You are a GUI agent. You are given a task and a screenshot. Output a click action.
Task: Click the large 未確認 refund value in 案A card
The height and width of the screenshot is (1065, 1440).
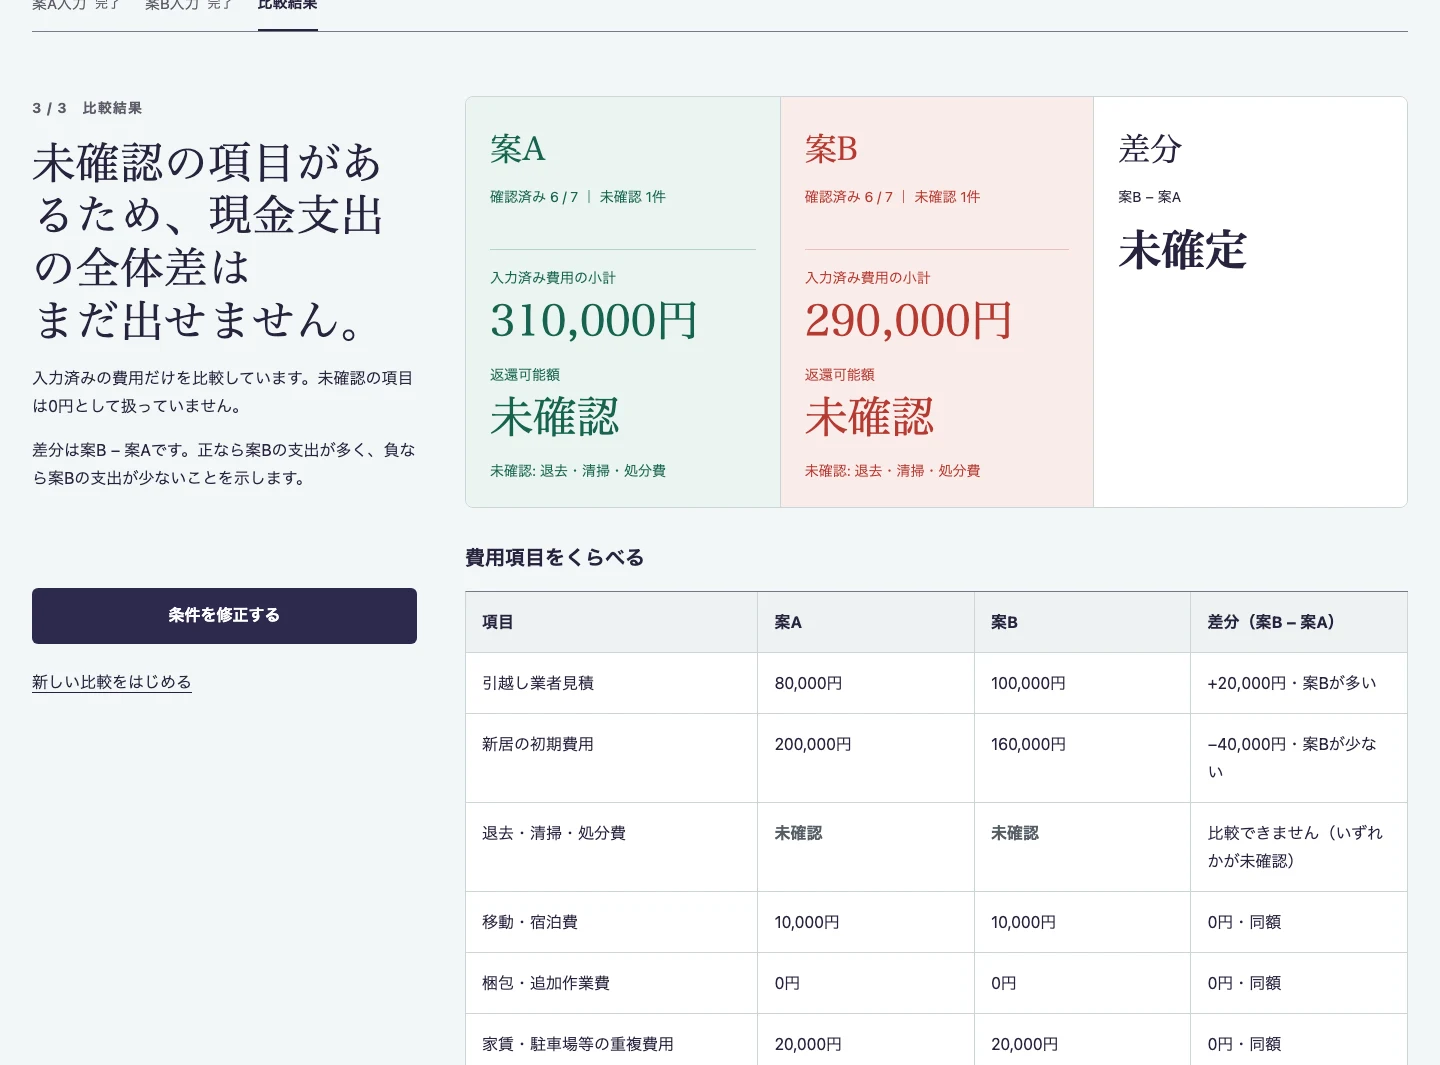[x=555, y=417]
